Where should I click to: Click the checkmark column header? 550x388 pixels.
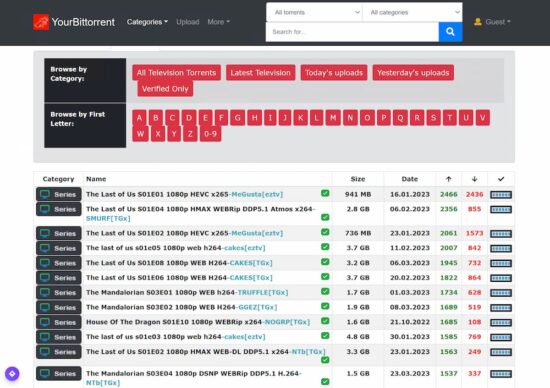501,179
